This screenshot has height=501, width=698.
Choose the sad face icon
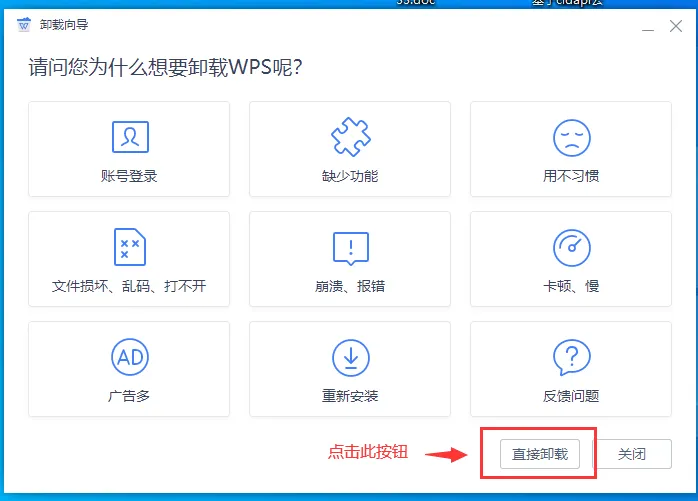[x=572, y=138]
